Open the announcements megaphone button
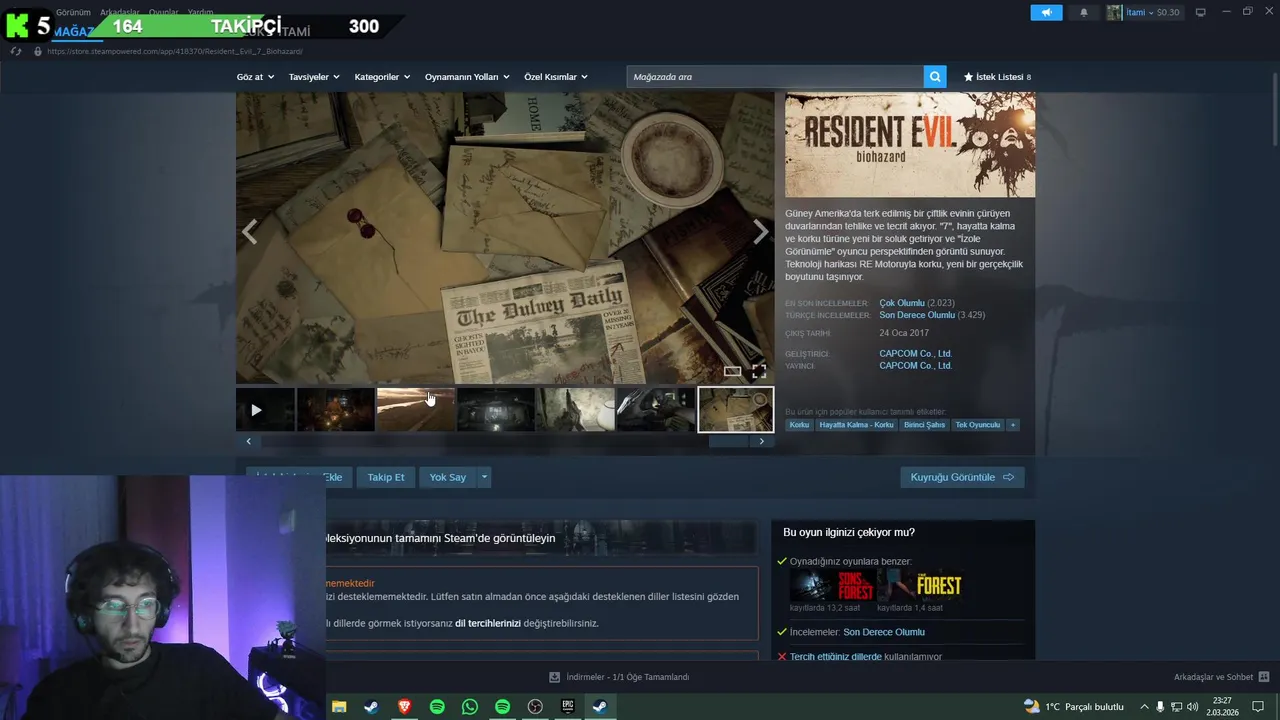 [x=1046, y=12]
